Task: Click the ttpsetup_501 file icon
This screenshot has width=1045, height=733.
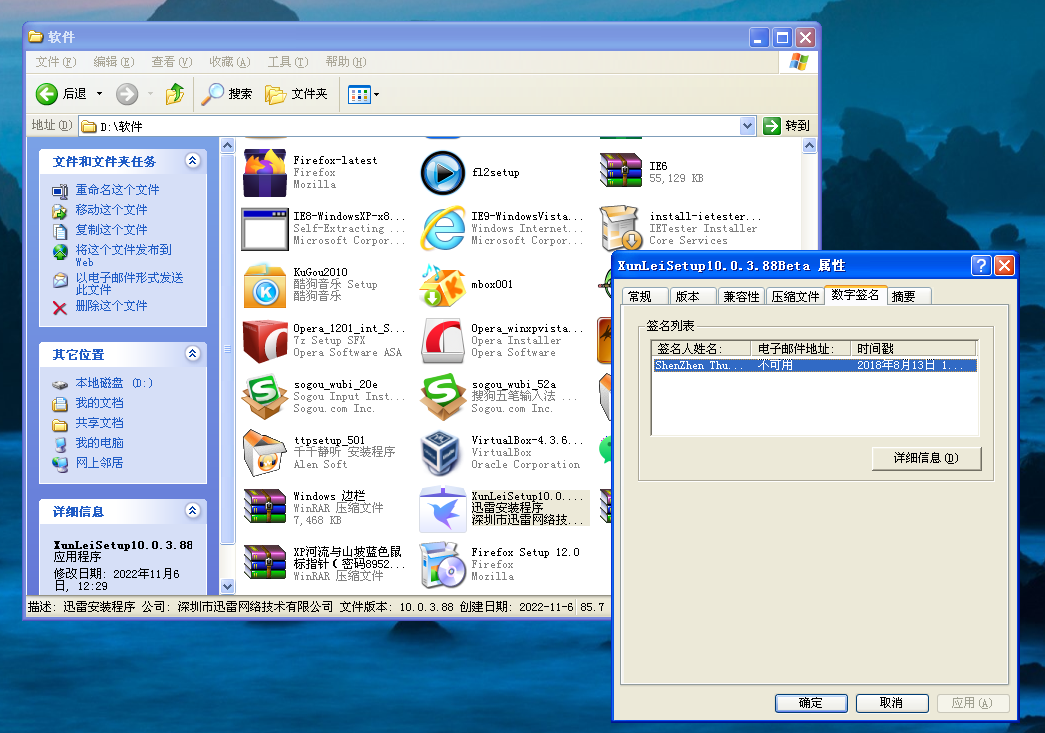Action: pyautogui.click(x=265, y=453)
